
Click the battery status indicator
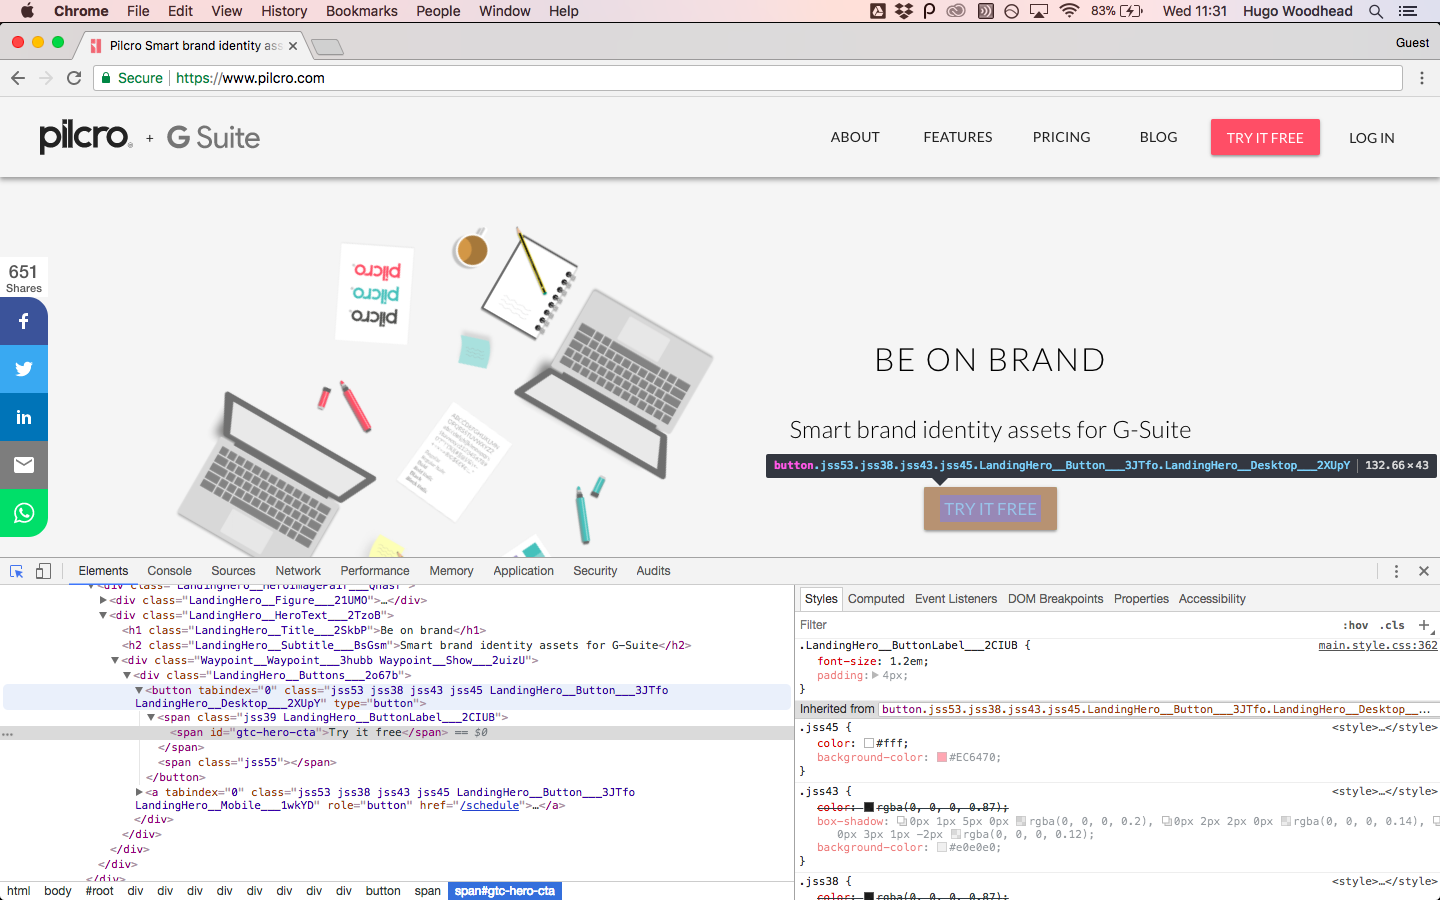point(1117,11)
